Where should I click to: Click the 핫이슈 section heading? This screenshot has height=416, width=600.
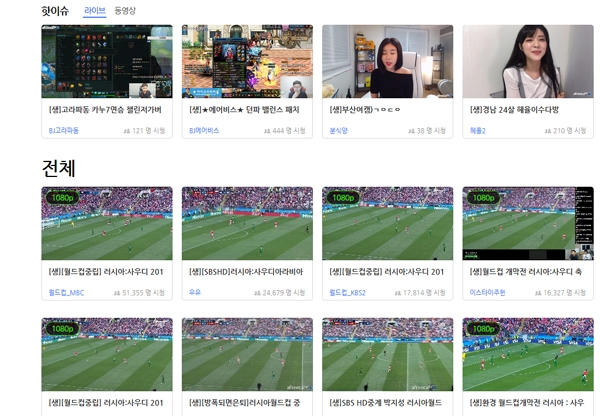(x=55, y=11)
